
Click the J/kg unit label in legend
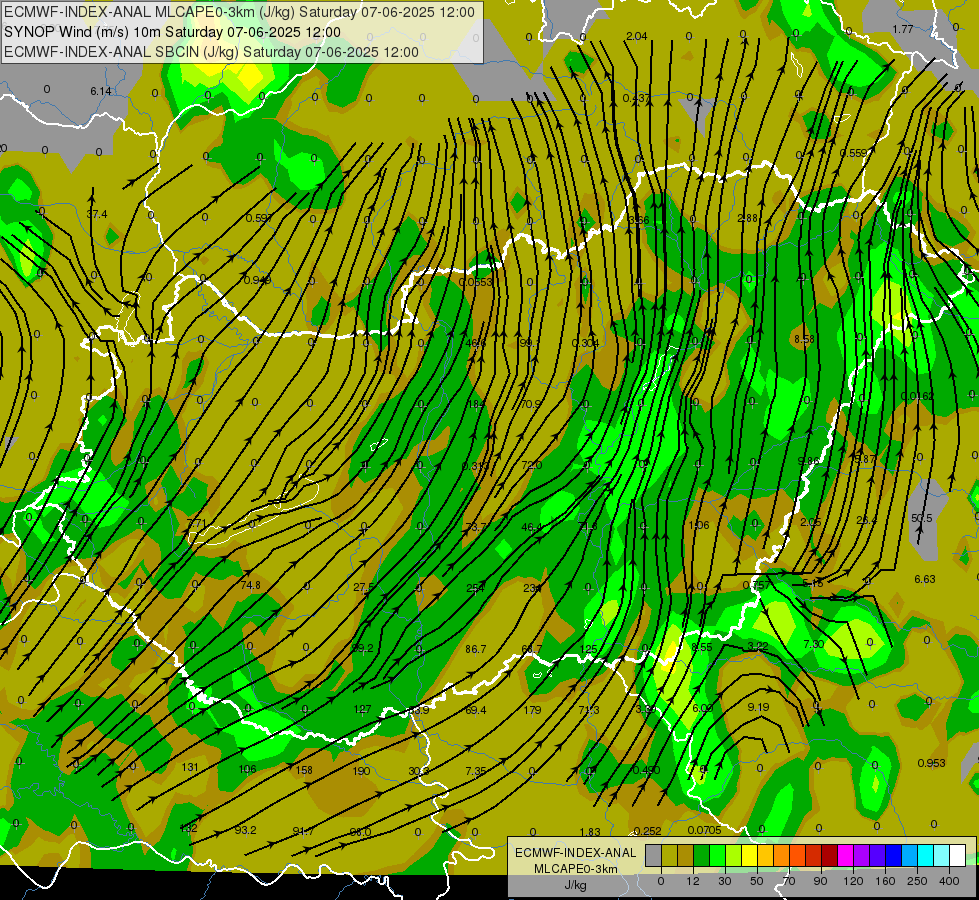coord(575,885)
